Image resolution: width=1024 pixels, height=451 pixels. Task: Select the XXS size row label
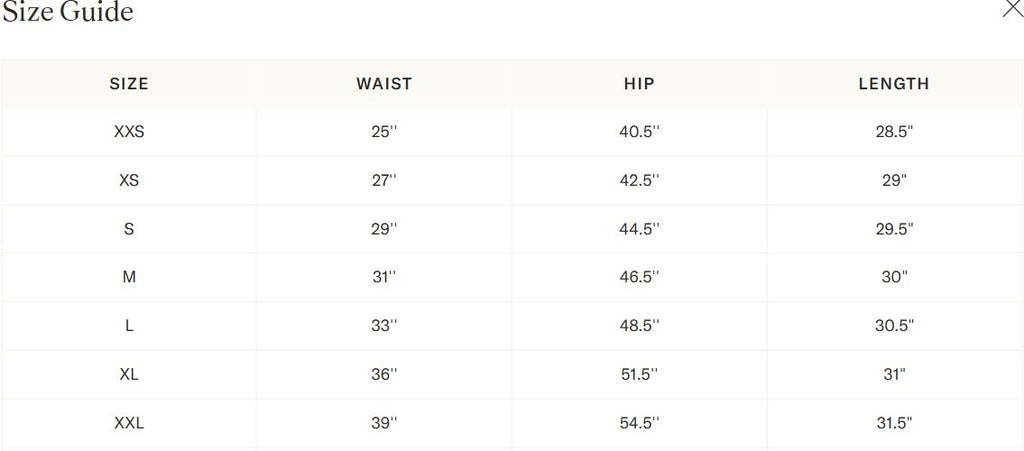(x=129, y=132)
